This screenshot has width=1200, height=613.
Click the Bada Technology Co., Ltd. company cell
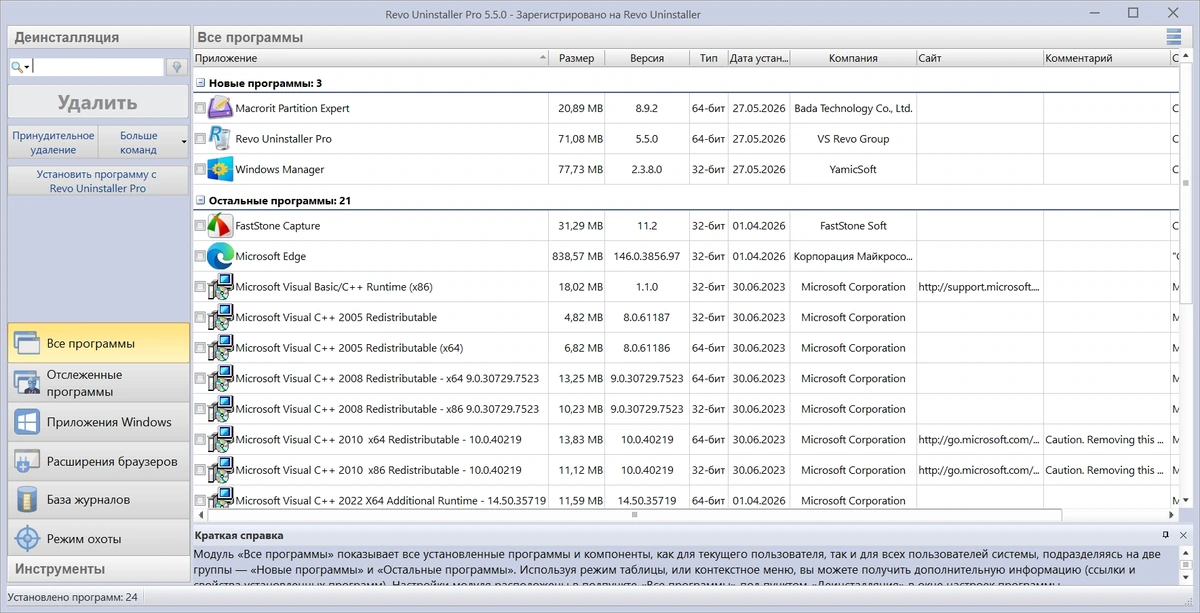(x=853, y=108)
